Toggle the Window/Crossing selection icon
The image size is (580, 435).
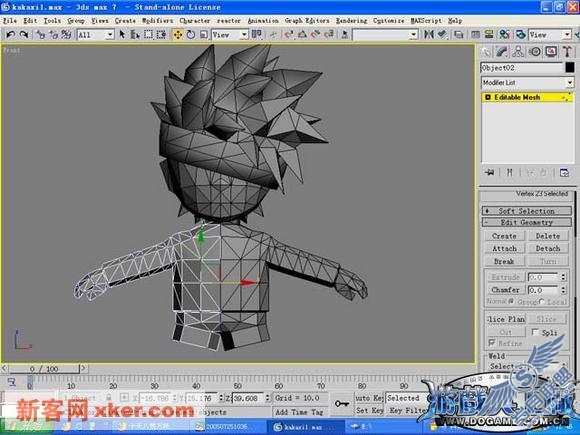[161, 35]
